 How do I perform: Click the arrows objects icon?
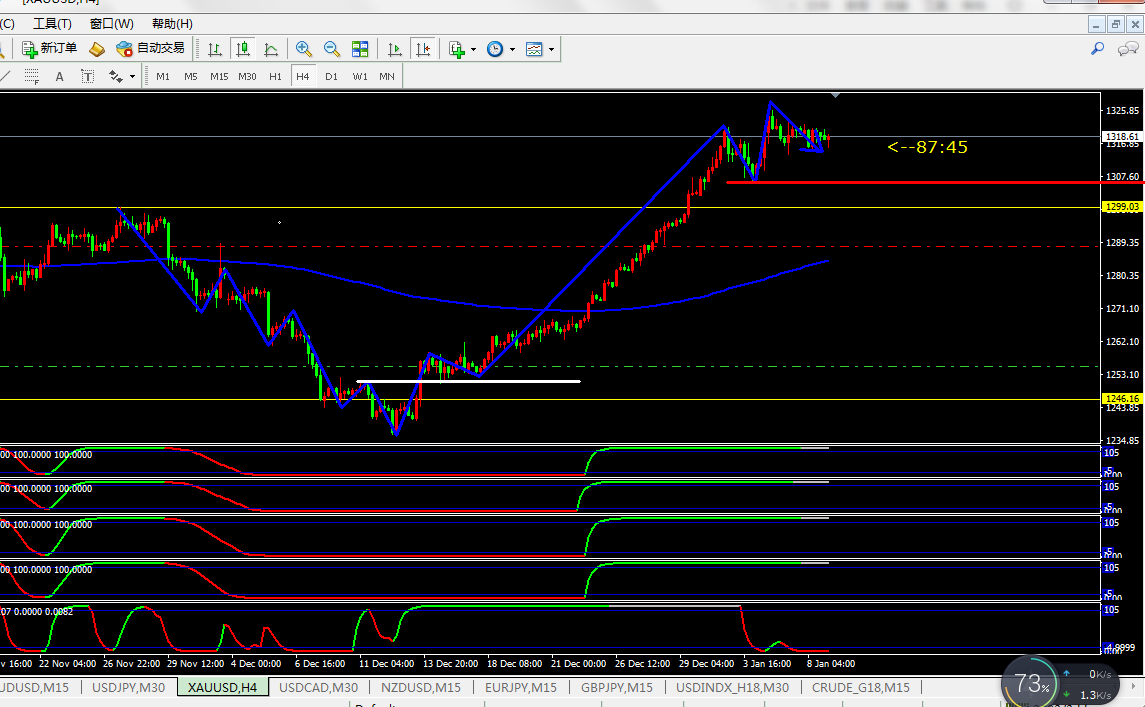click(x=115, y=76)
